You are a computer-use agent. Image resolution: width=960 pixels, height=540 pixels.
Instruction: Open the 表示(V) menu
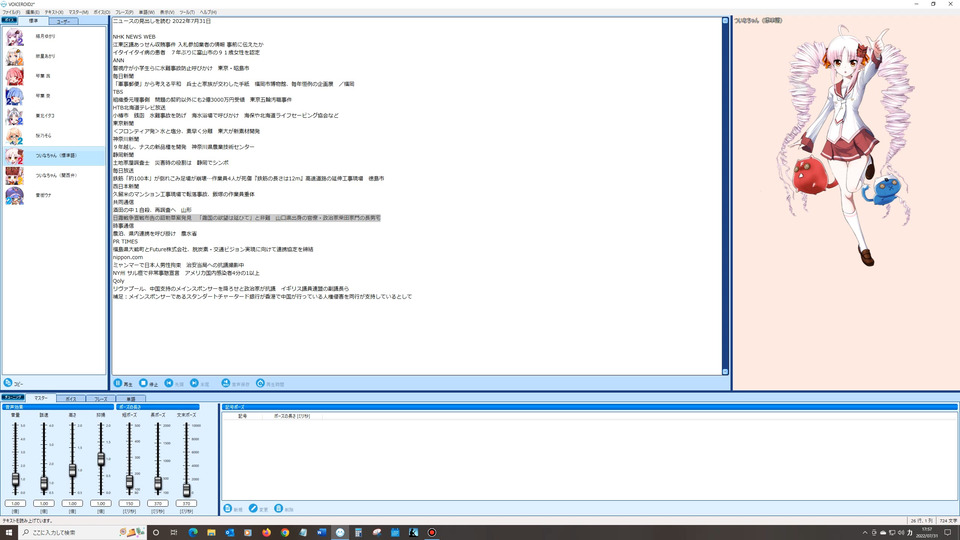pos(167,12)
